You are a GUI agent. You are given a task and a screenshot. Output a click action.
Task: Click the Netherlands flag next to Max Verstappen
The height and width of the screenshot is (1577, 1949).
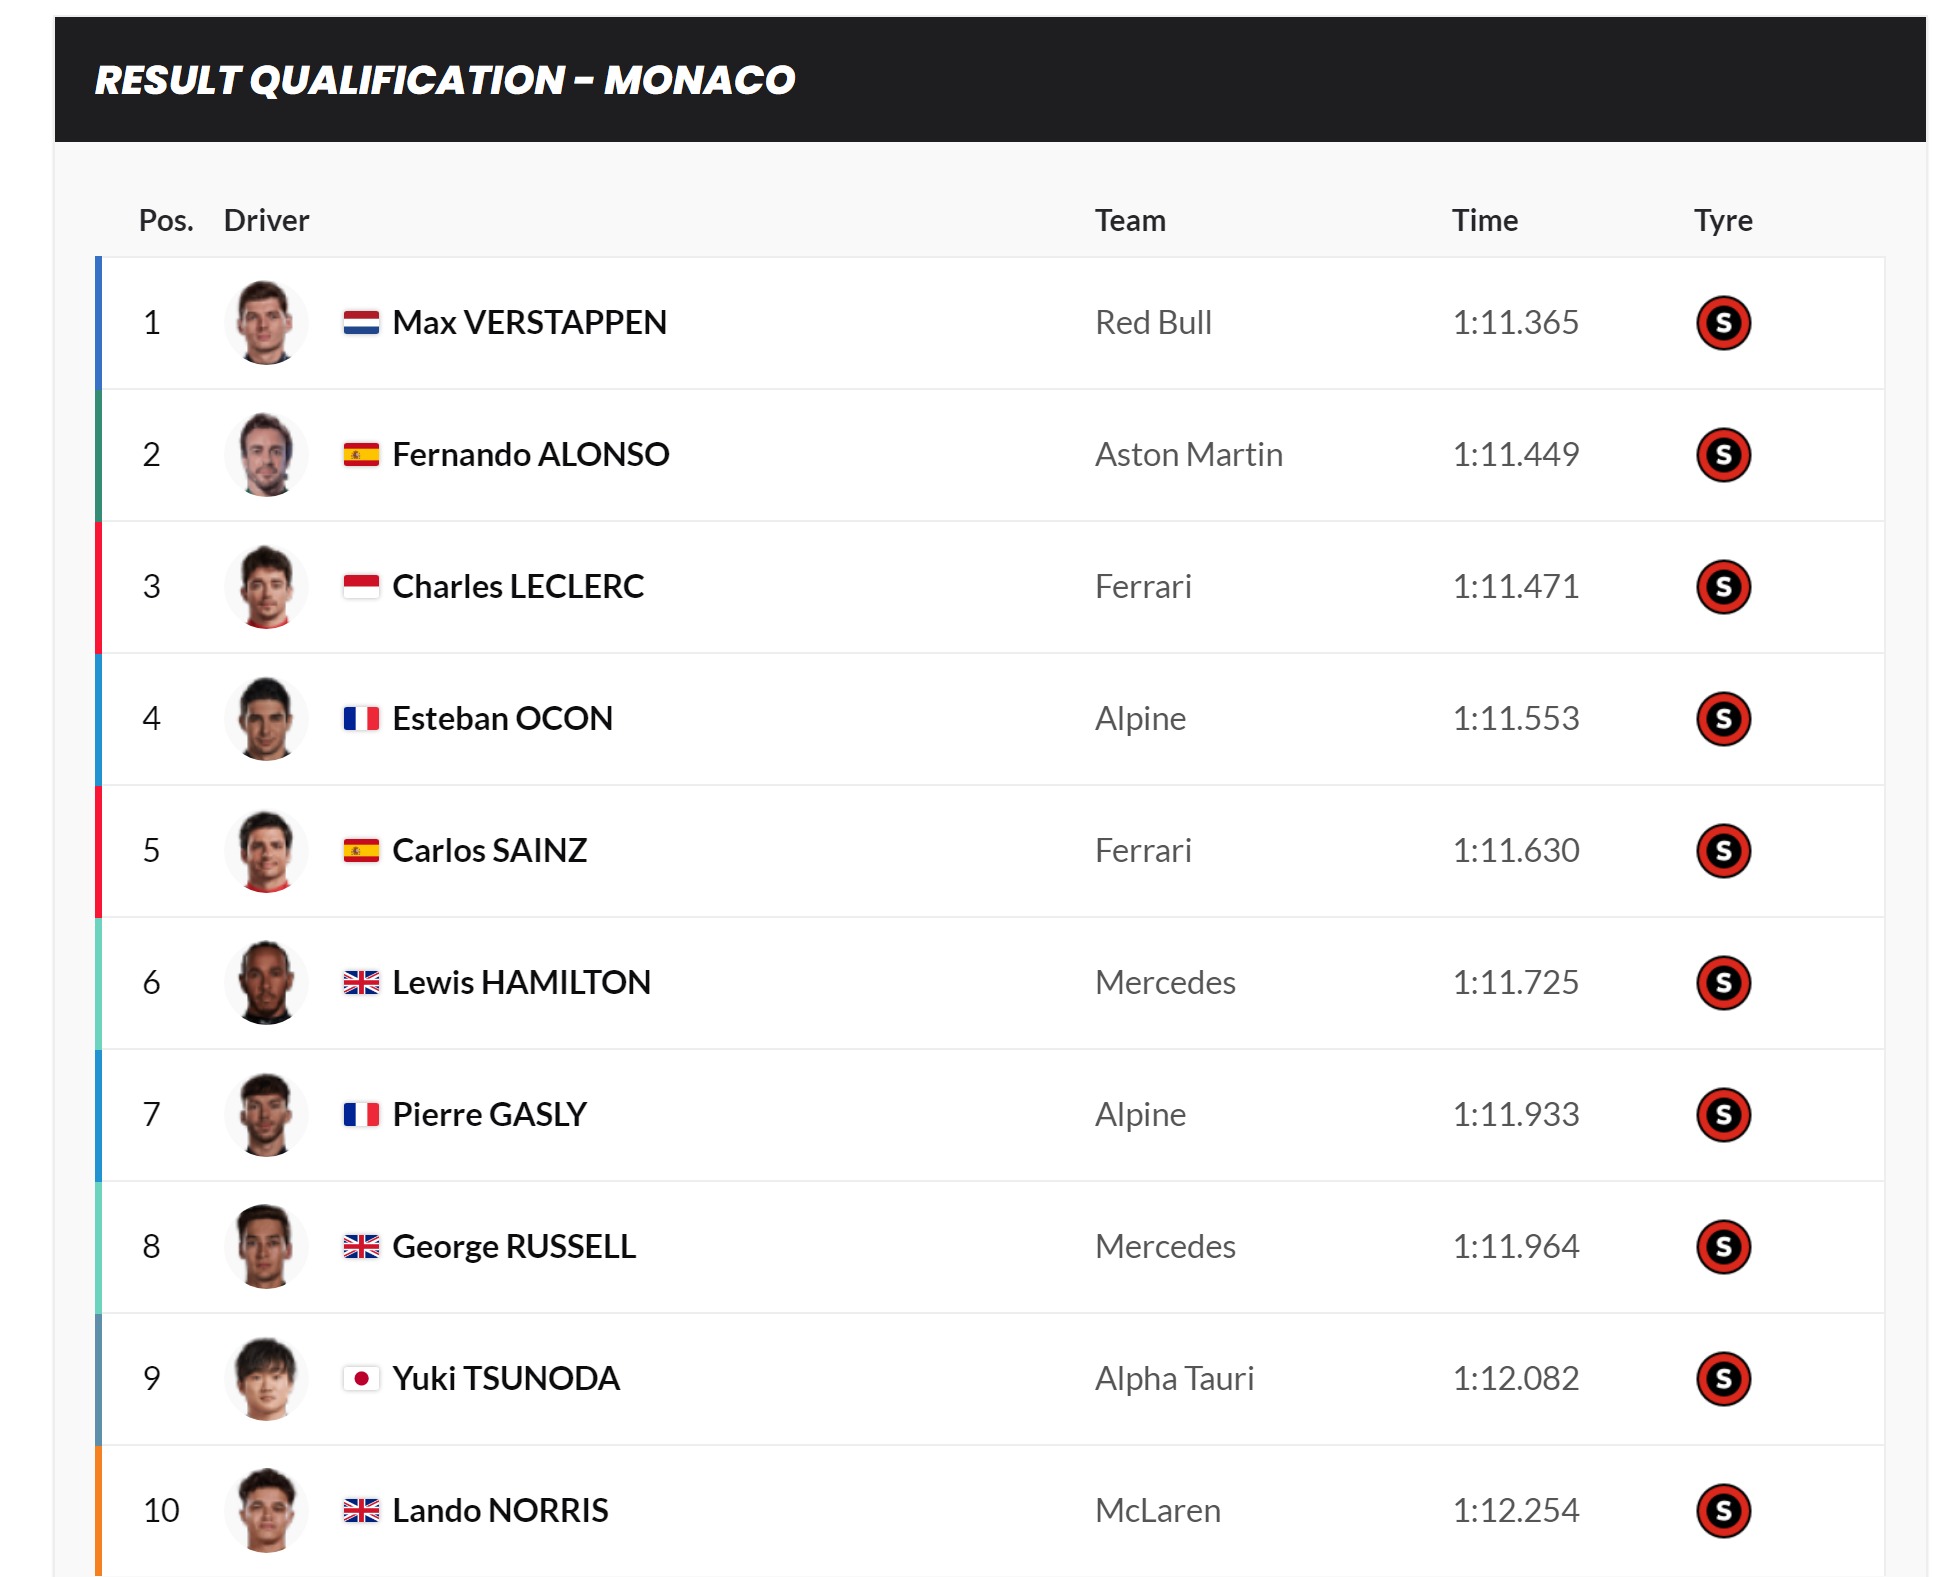click(x=361, y=322)
